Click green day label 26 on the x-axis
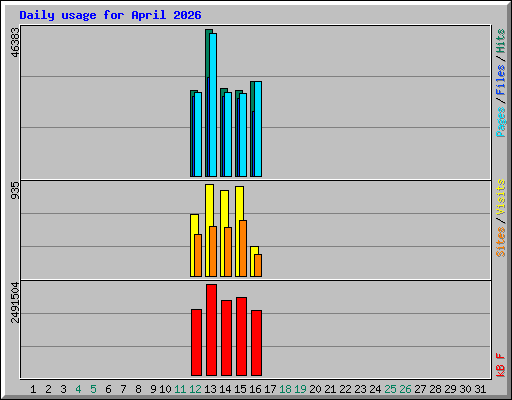The height and width of the screenshot is (400, 512). [x=405, y=389]
